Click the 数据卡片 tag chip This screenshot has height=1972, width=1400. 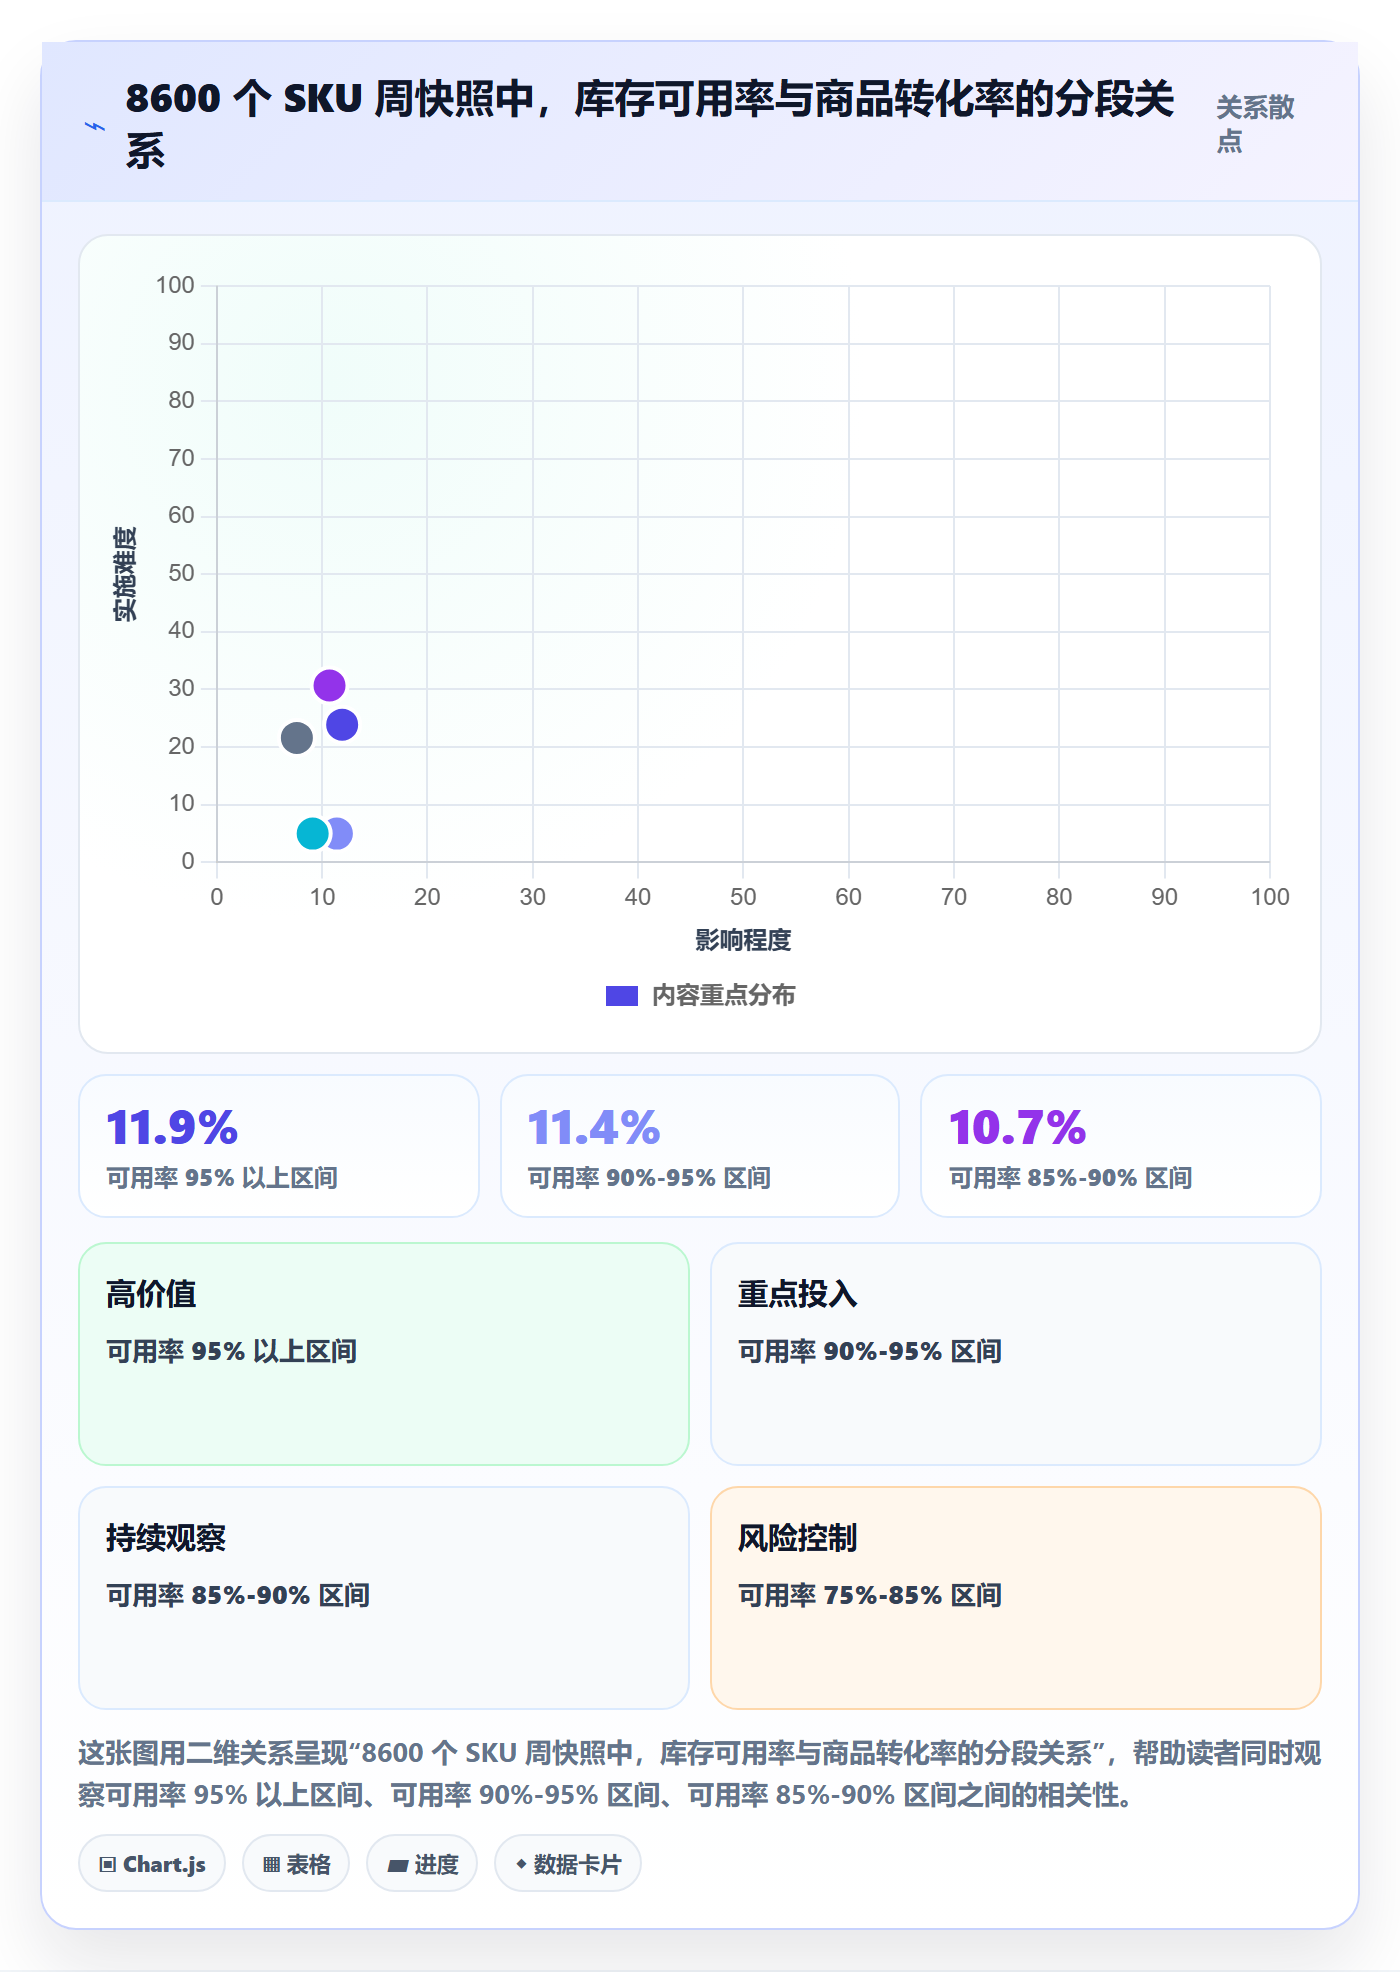[568, 1863]
